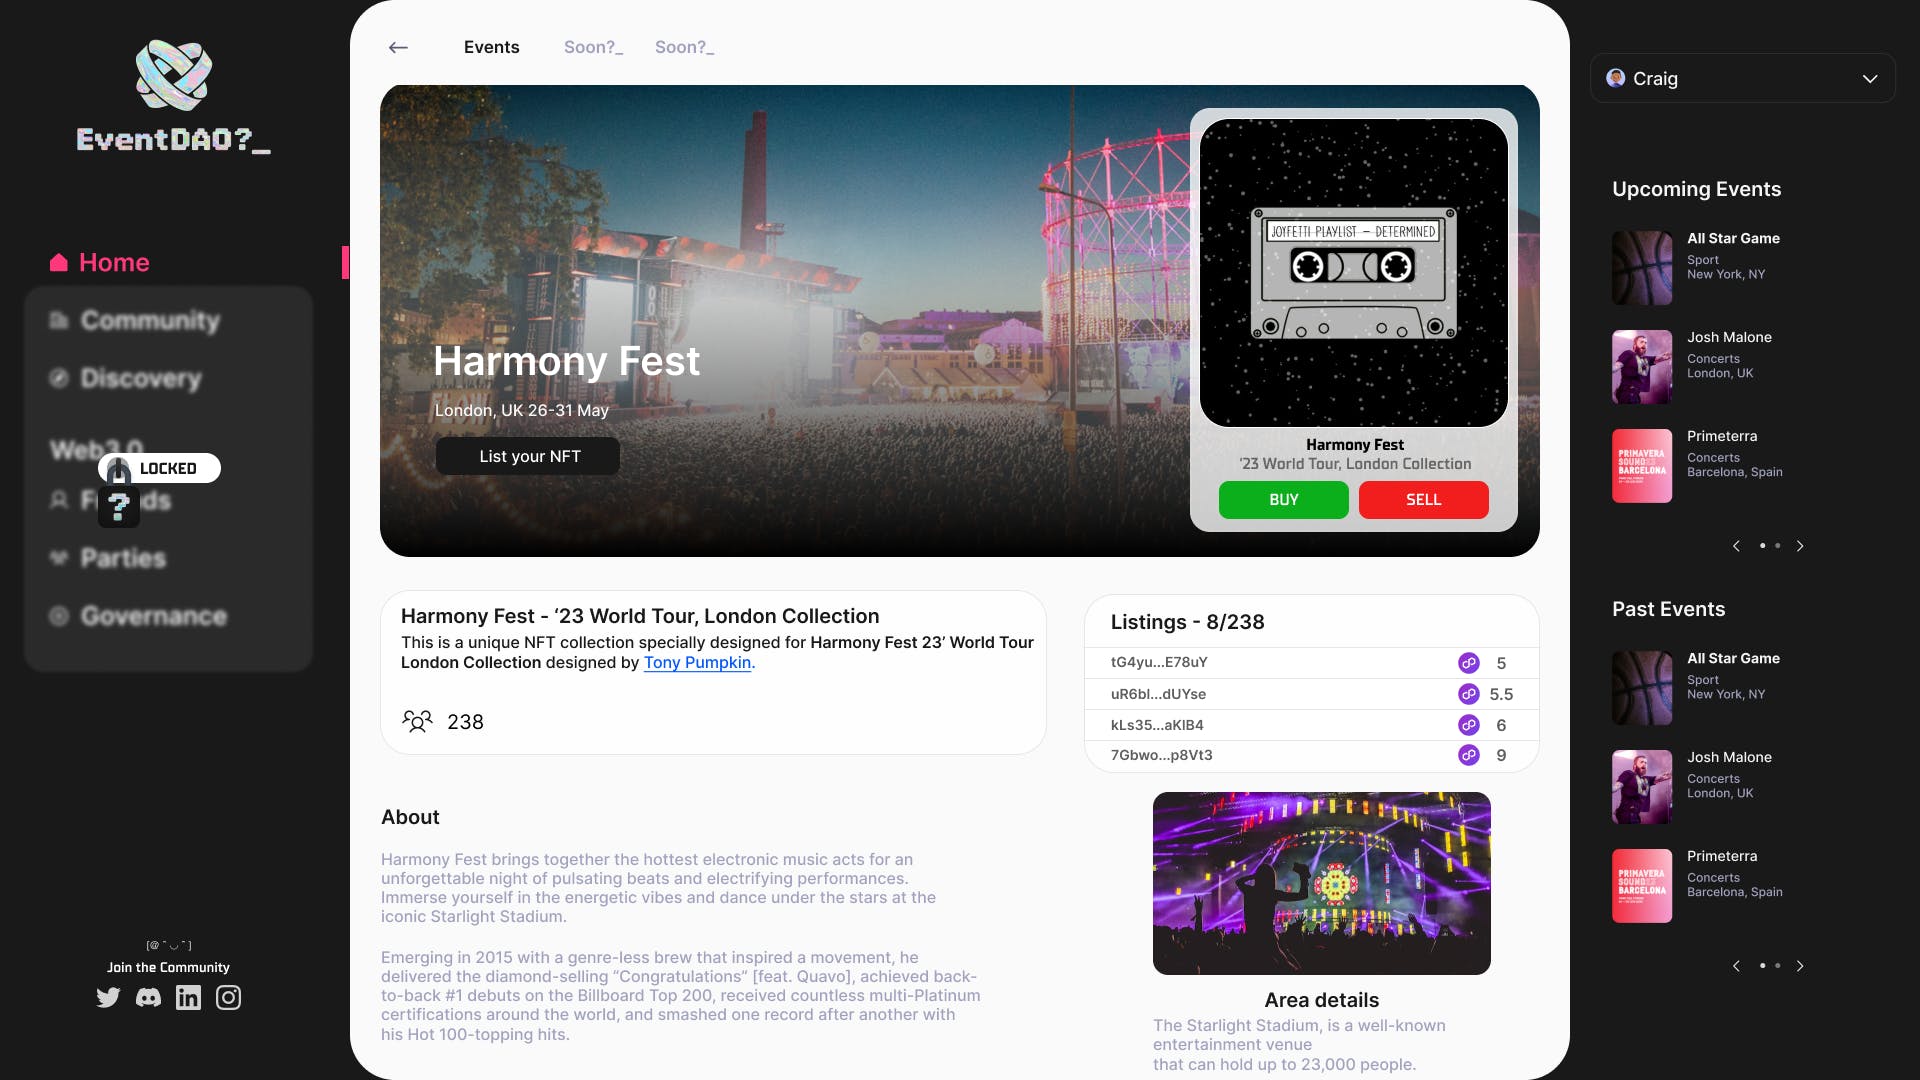Screen dimensions: 1920x1080
Task: Expand the Past Events next arrow
Action: pyautogui.click(x=1800, y=965)
